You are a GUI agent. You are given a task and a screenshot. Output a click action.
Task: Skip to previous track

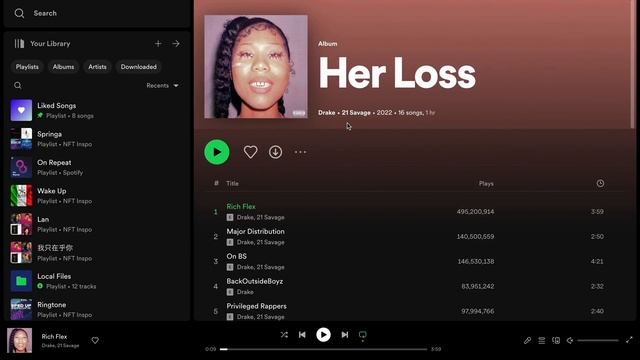(302, 335)
